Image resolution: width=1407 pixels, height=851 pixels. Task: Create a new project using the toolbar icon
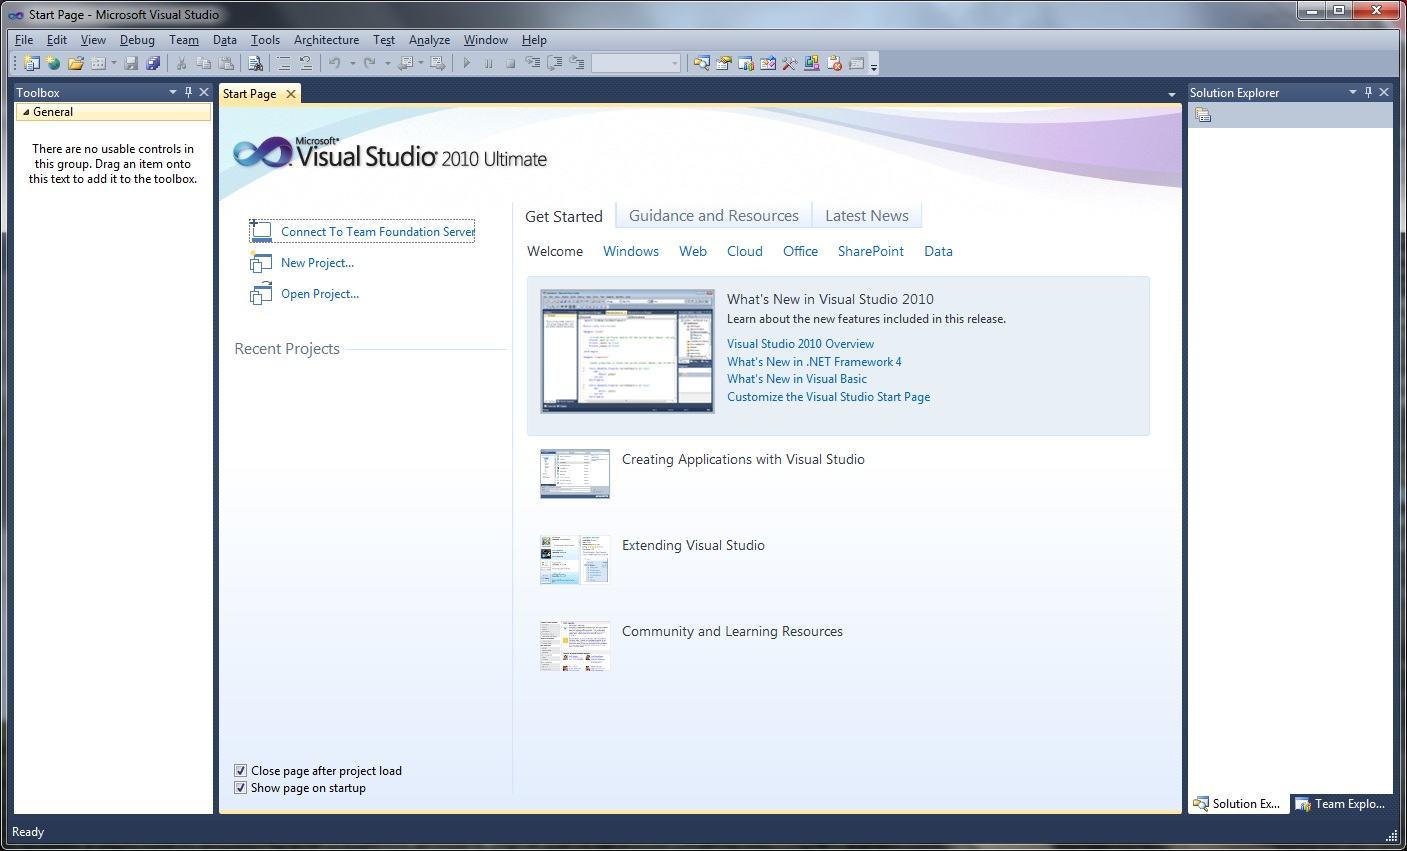point(33,63)
